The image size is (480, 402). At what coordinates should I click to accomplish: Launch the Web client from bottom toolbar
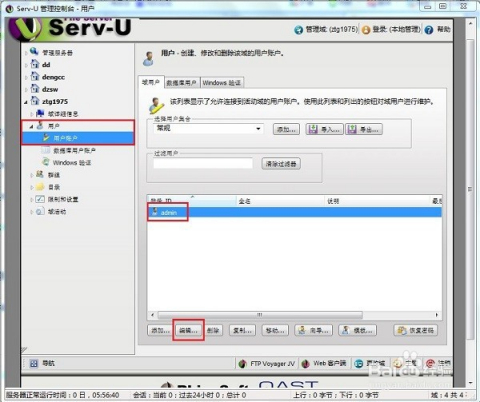[x=324, y=363]
